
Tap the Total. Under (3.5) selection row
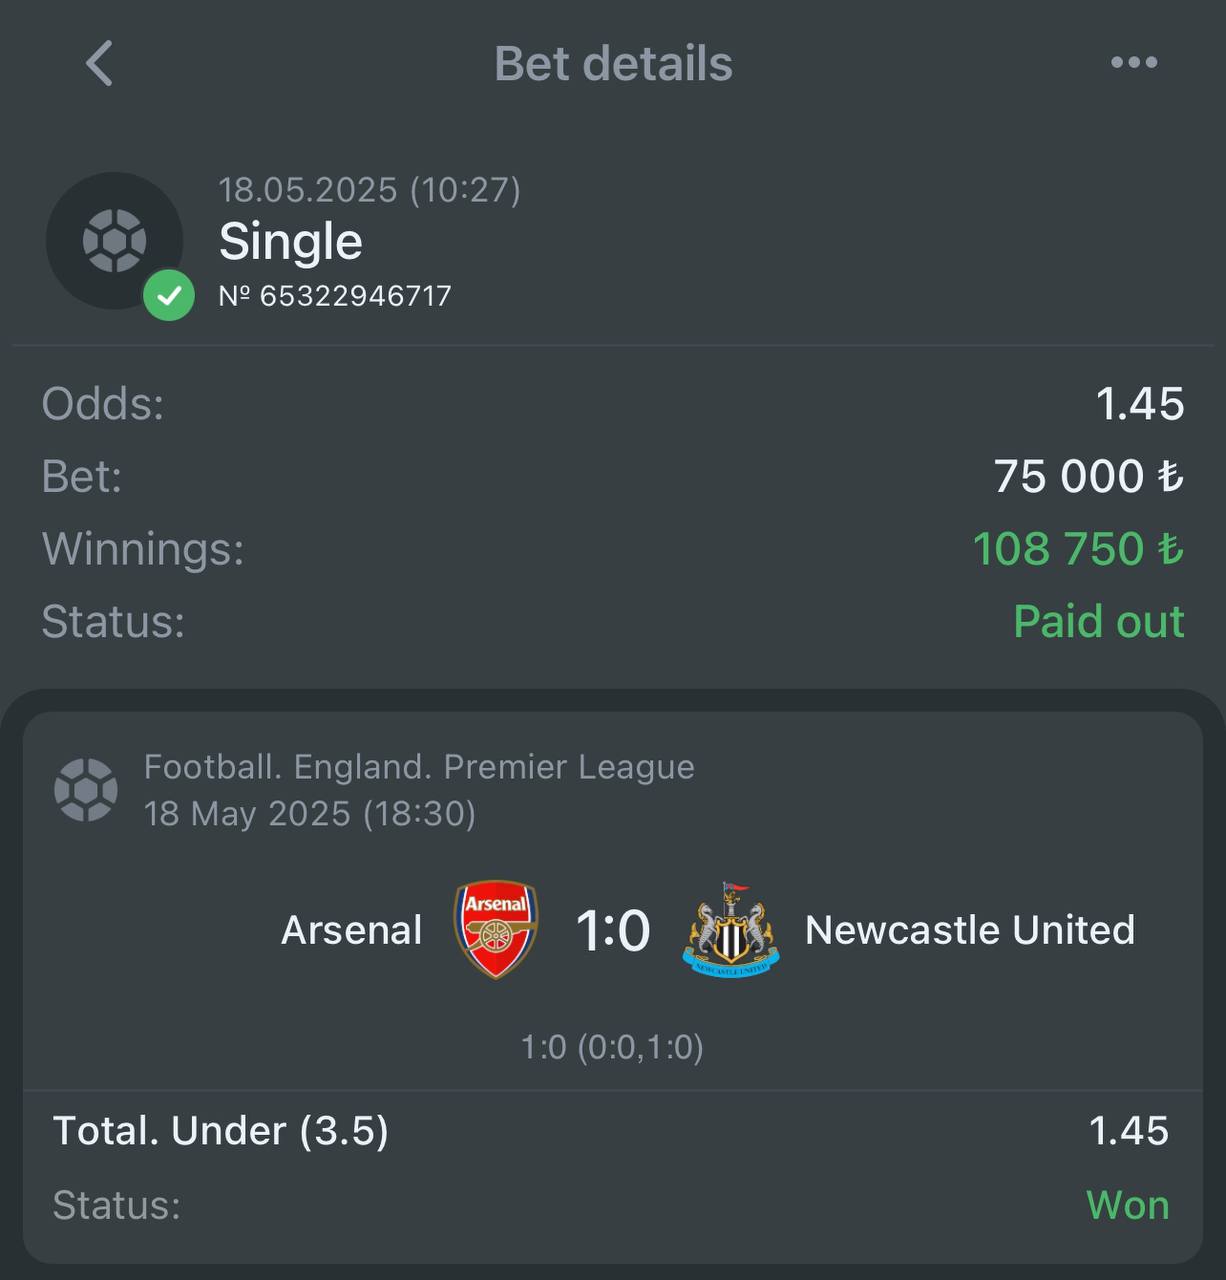coord(611,1131)
